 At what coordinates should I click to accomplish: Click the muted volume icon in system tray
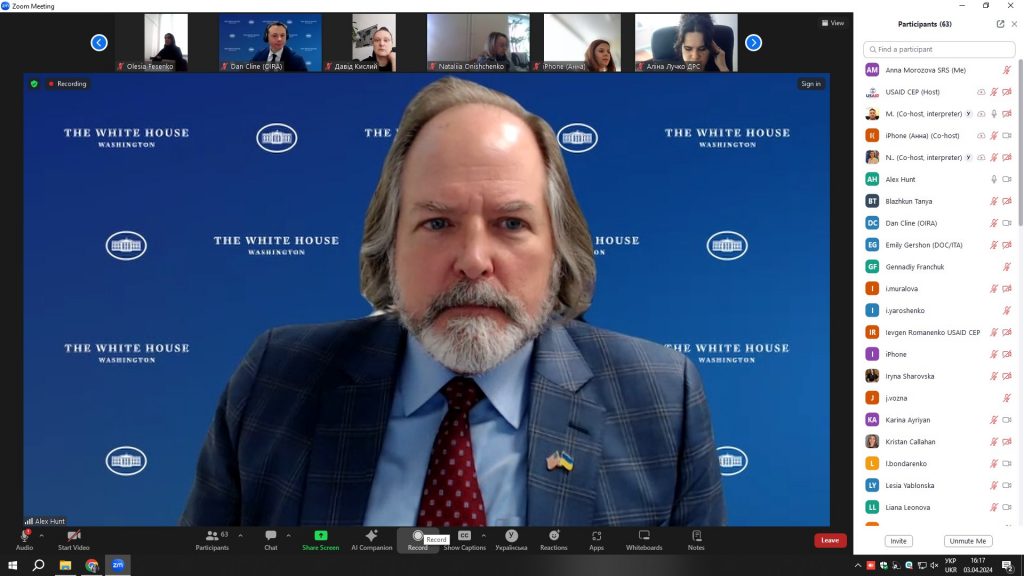click(x=934, y=566)
